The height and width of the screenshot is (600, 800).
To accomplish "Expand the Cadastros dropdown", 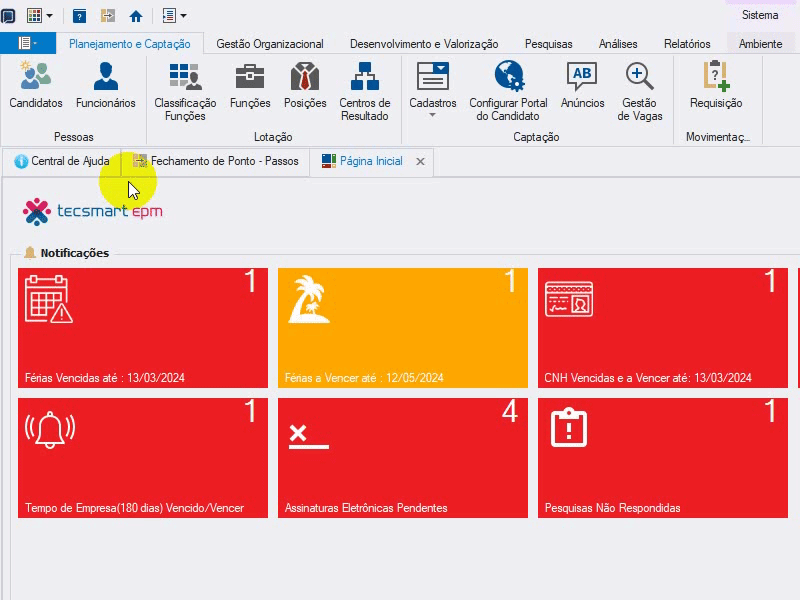I will (x=433, y=90).
